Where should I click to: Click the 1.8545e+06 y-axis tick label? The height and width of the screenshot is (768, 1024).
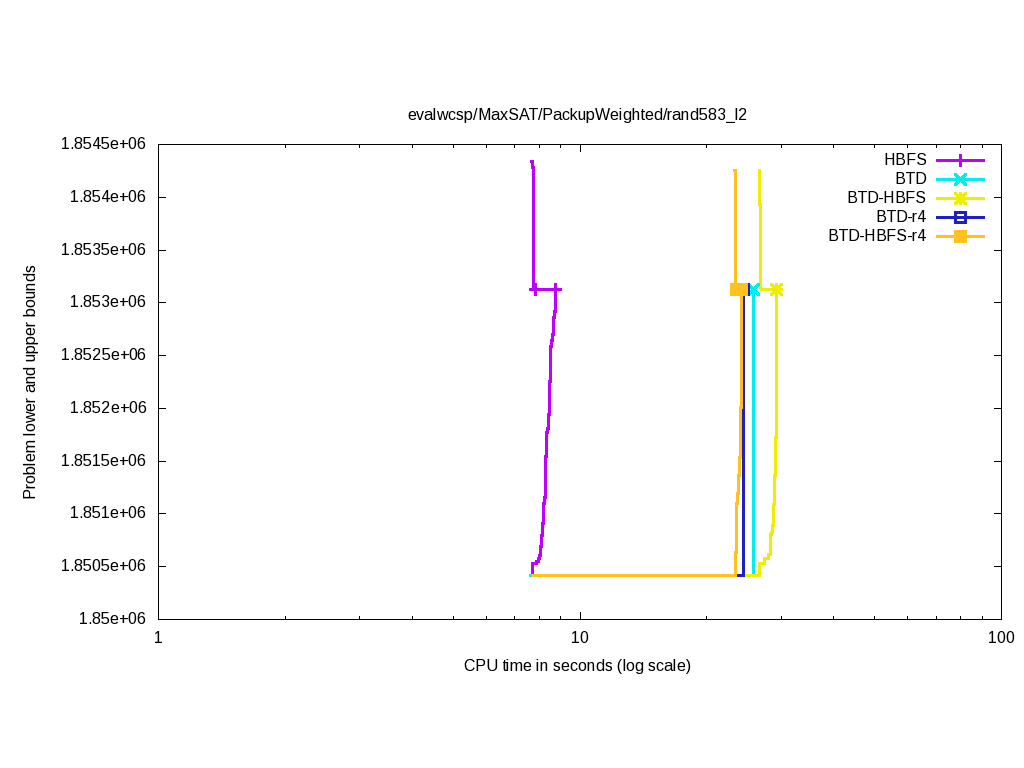[x=103, y=144]
